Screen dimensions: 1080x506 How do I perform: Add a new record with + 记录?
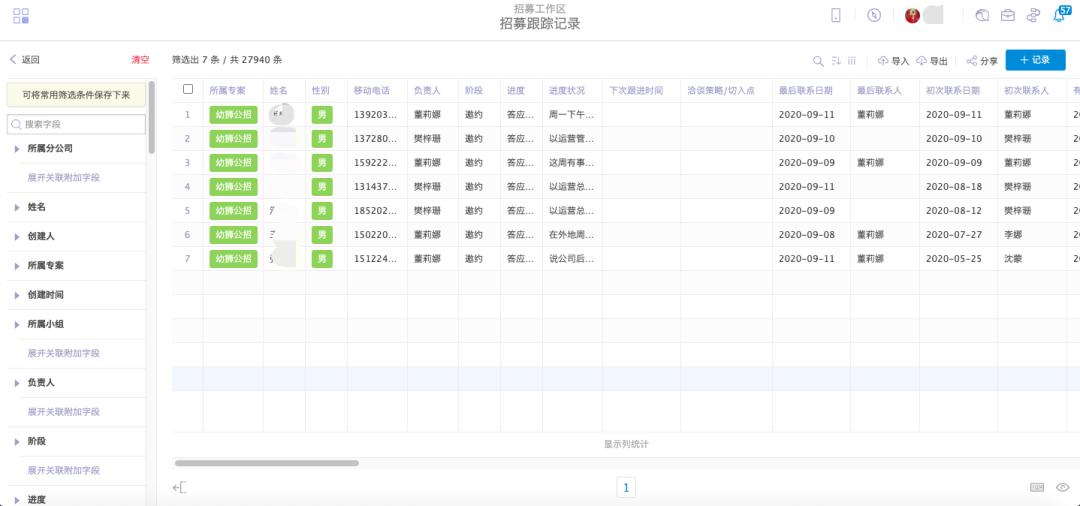[1035, 60]
